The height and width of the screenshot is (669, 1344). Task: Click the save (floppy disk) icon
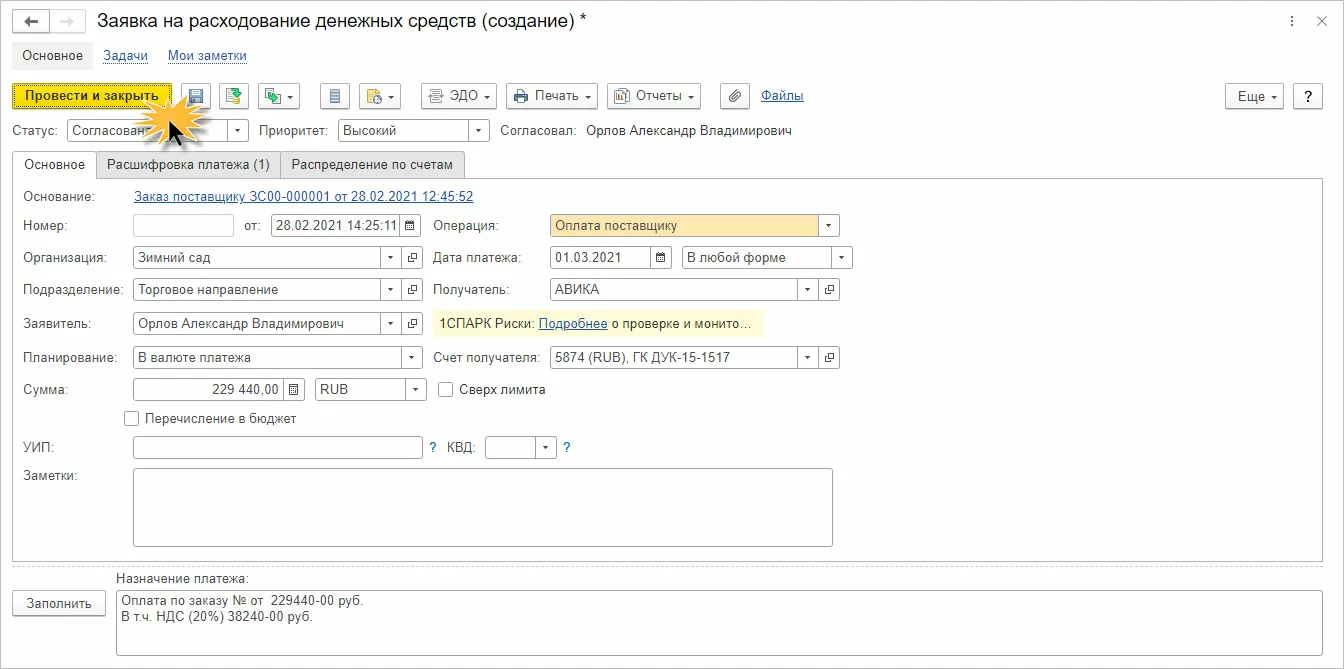click(x=196, y=96)
